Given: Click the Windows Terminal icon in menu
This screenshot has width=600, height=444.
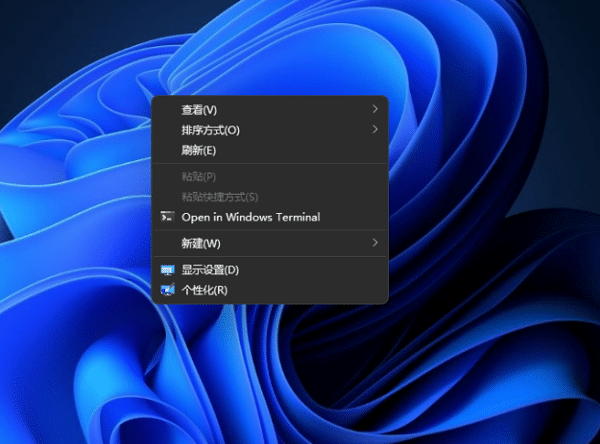Looking at the screenshot, I should click(167, 217).
